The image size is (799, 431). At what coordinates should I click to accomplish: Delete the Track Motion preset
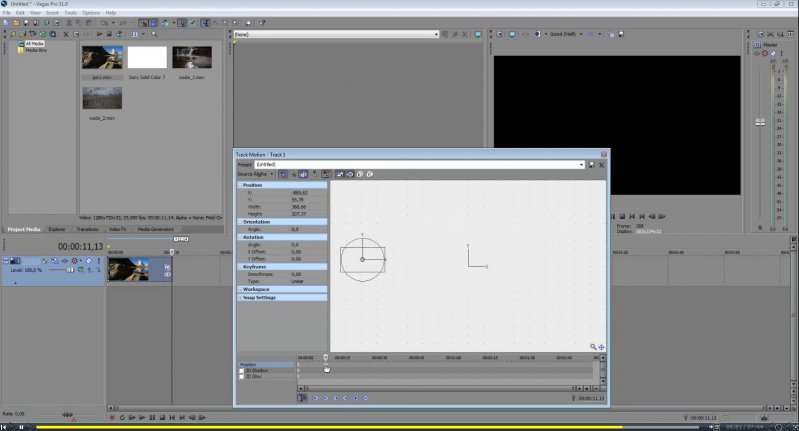coord(602,165)
